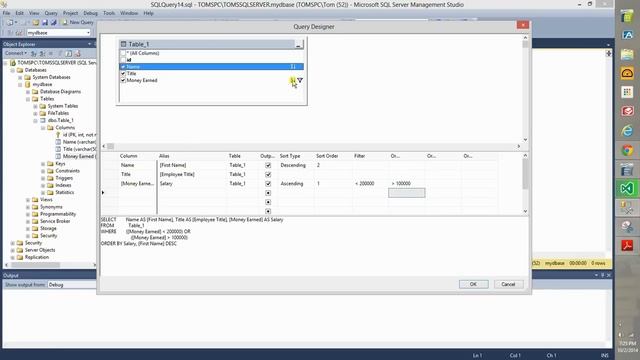Screen dimensions: 640x360
Task: Uncheck the Name column checkbox in Table_1
Action: click(x=123, y=67)
